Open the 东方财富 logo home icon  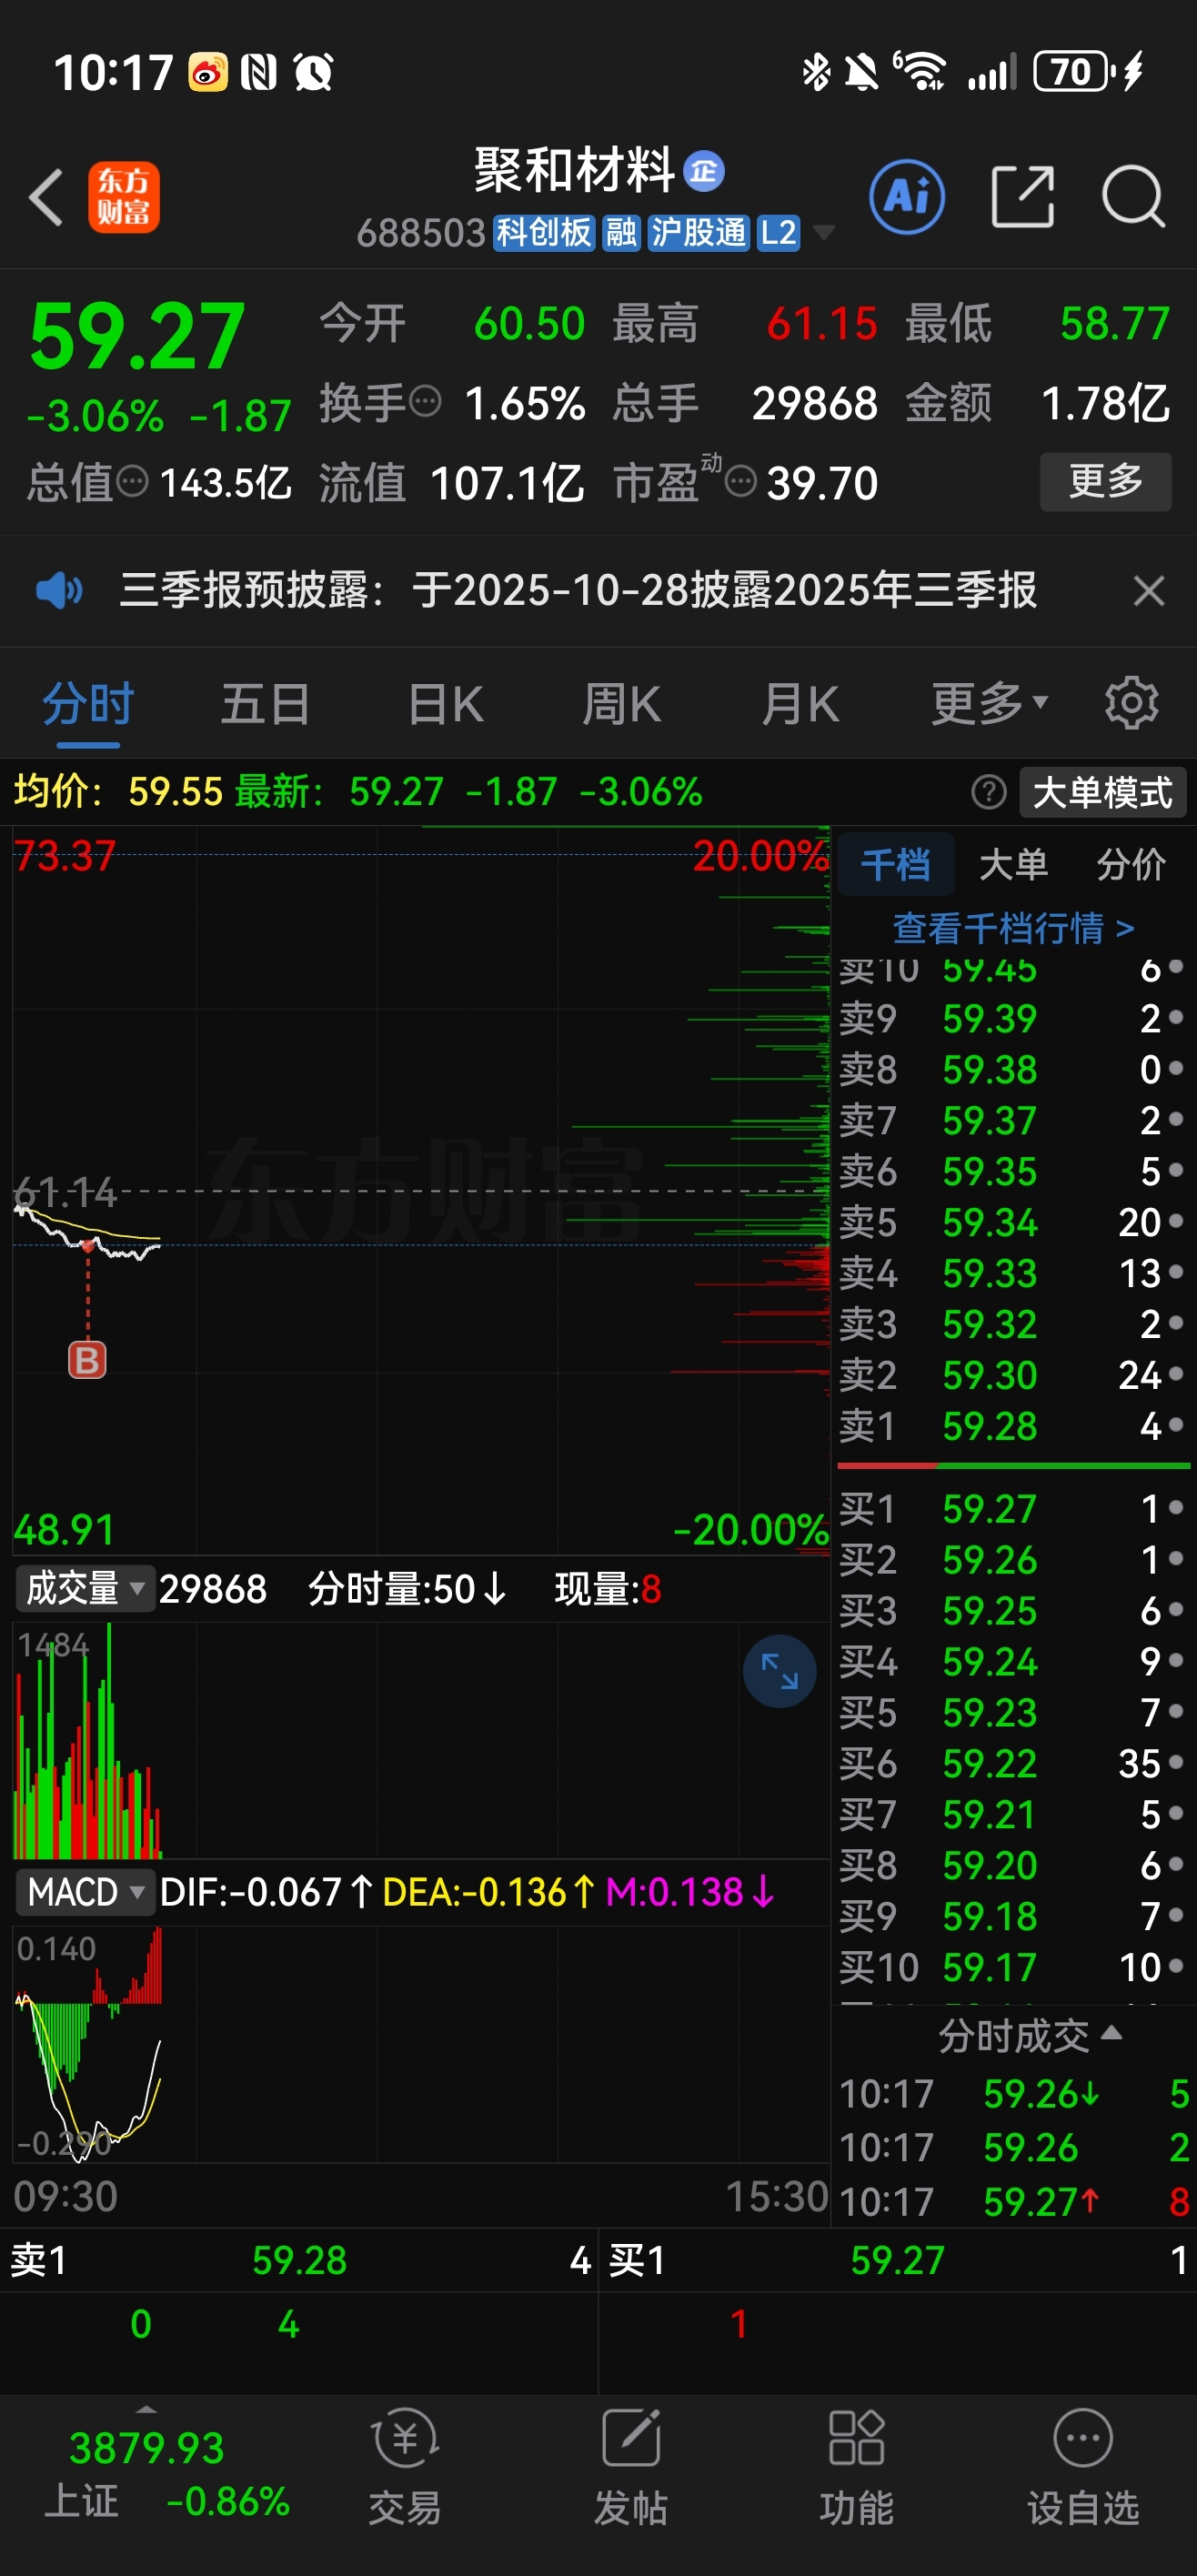[x=123, y=197]
